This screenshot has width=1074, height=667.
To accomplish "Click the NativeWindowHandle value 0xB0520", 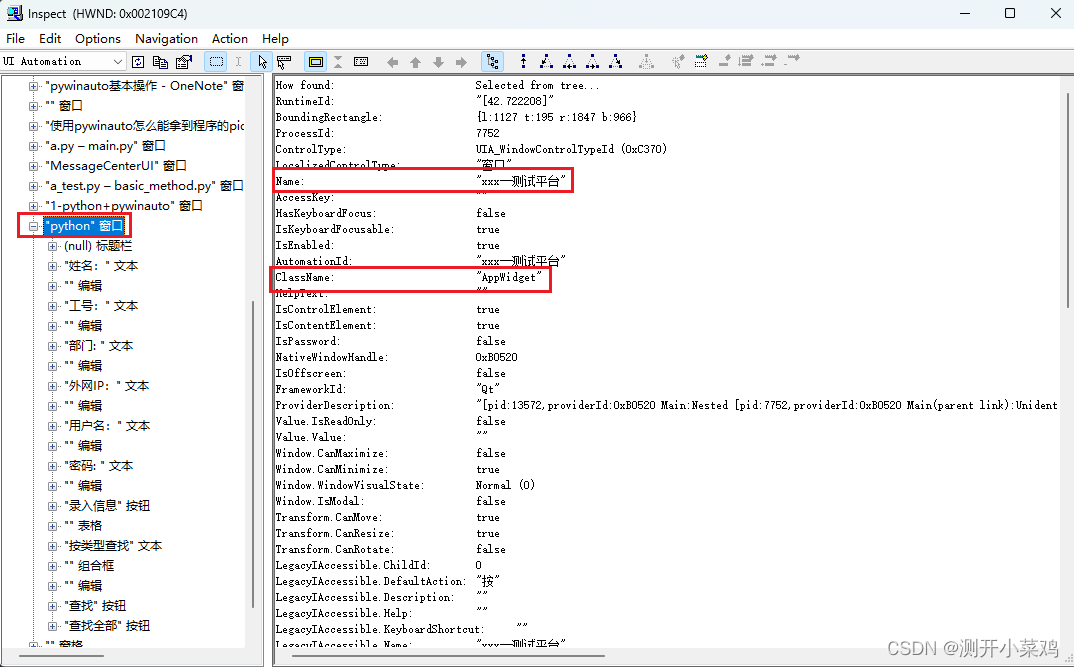I will (x=497, y=357).
